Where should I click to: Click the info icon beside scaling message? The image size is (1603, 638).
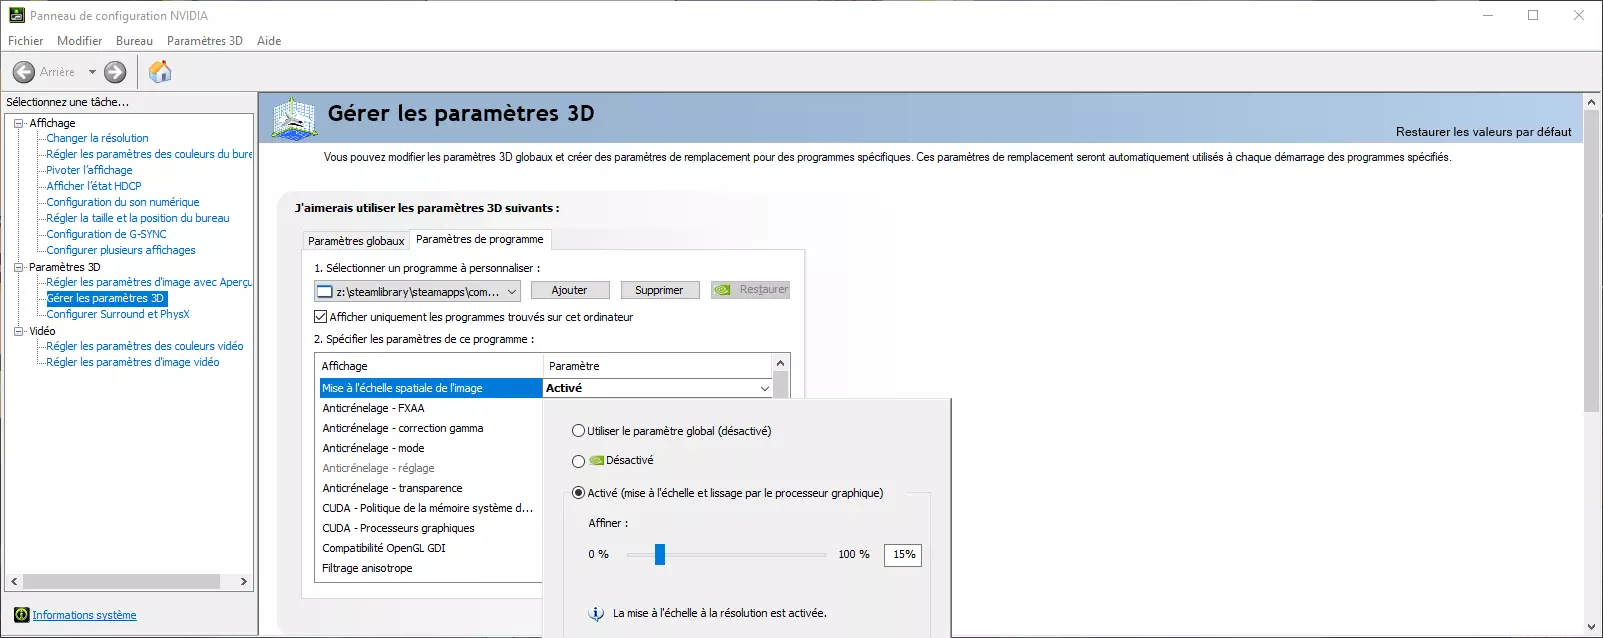point(596,614)
